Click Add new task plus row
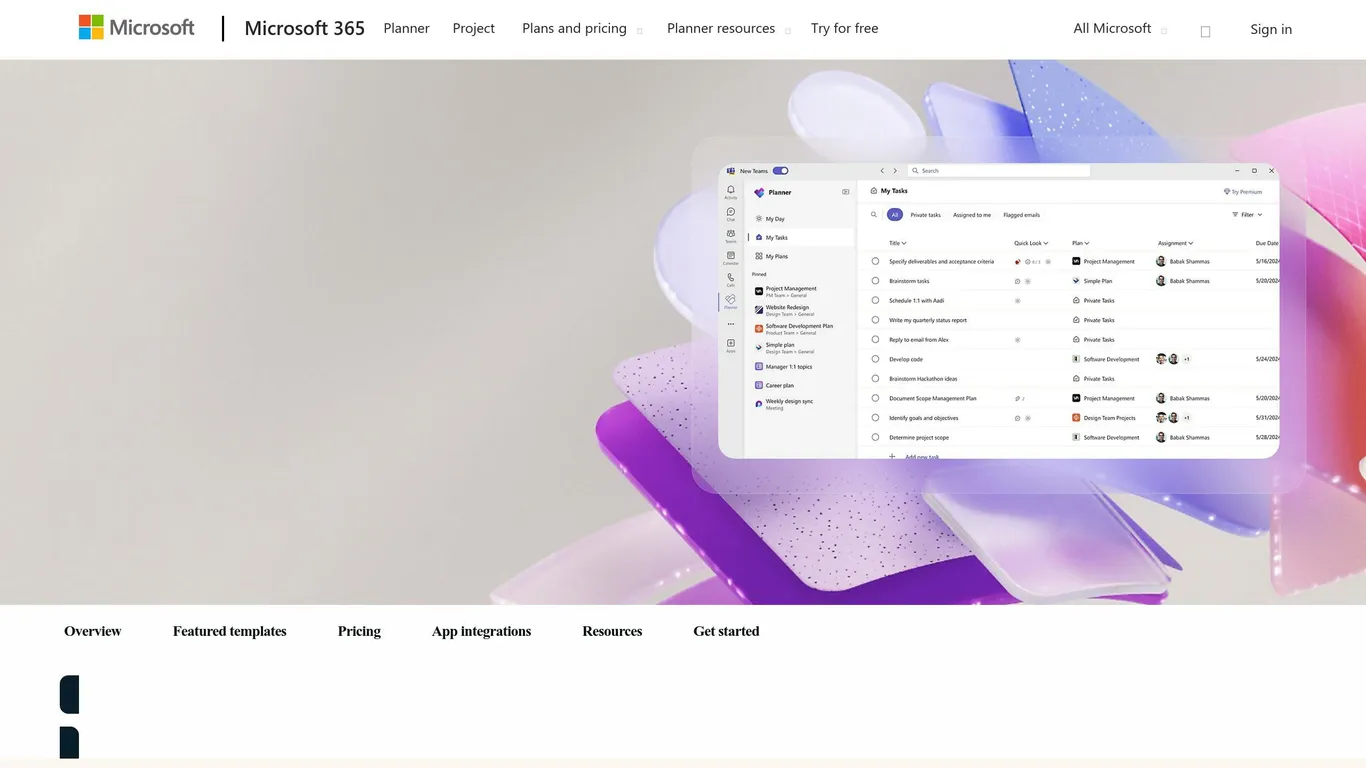Viewport: 1366px width, 768px height. [x=914, y=457]
